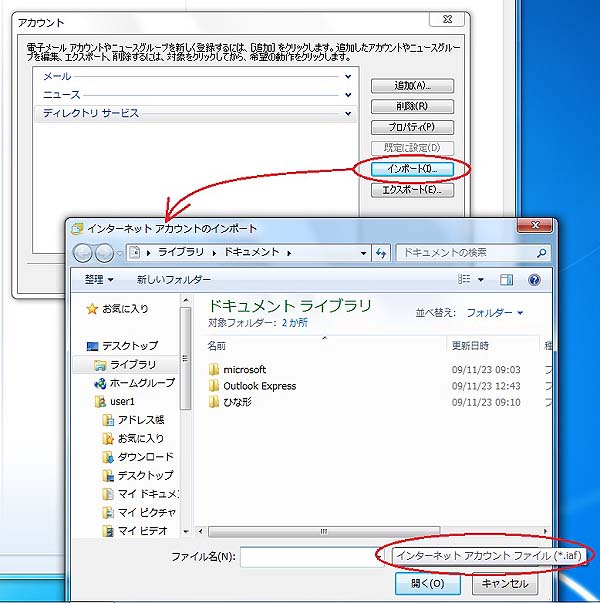
Task: Click the ファイル名 input field
Action: [310, 556]
